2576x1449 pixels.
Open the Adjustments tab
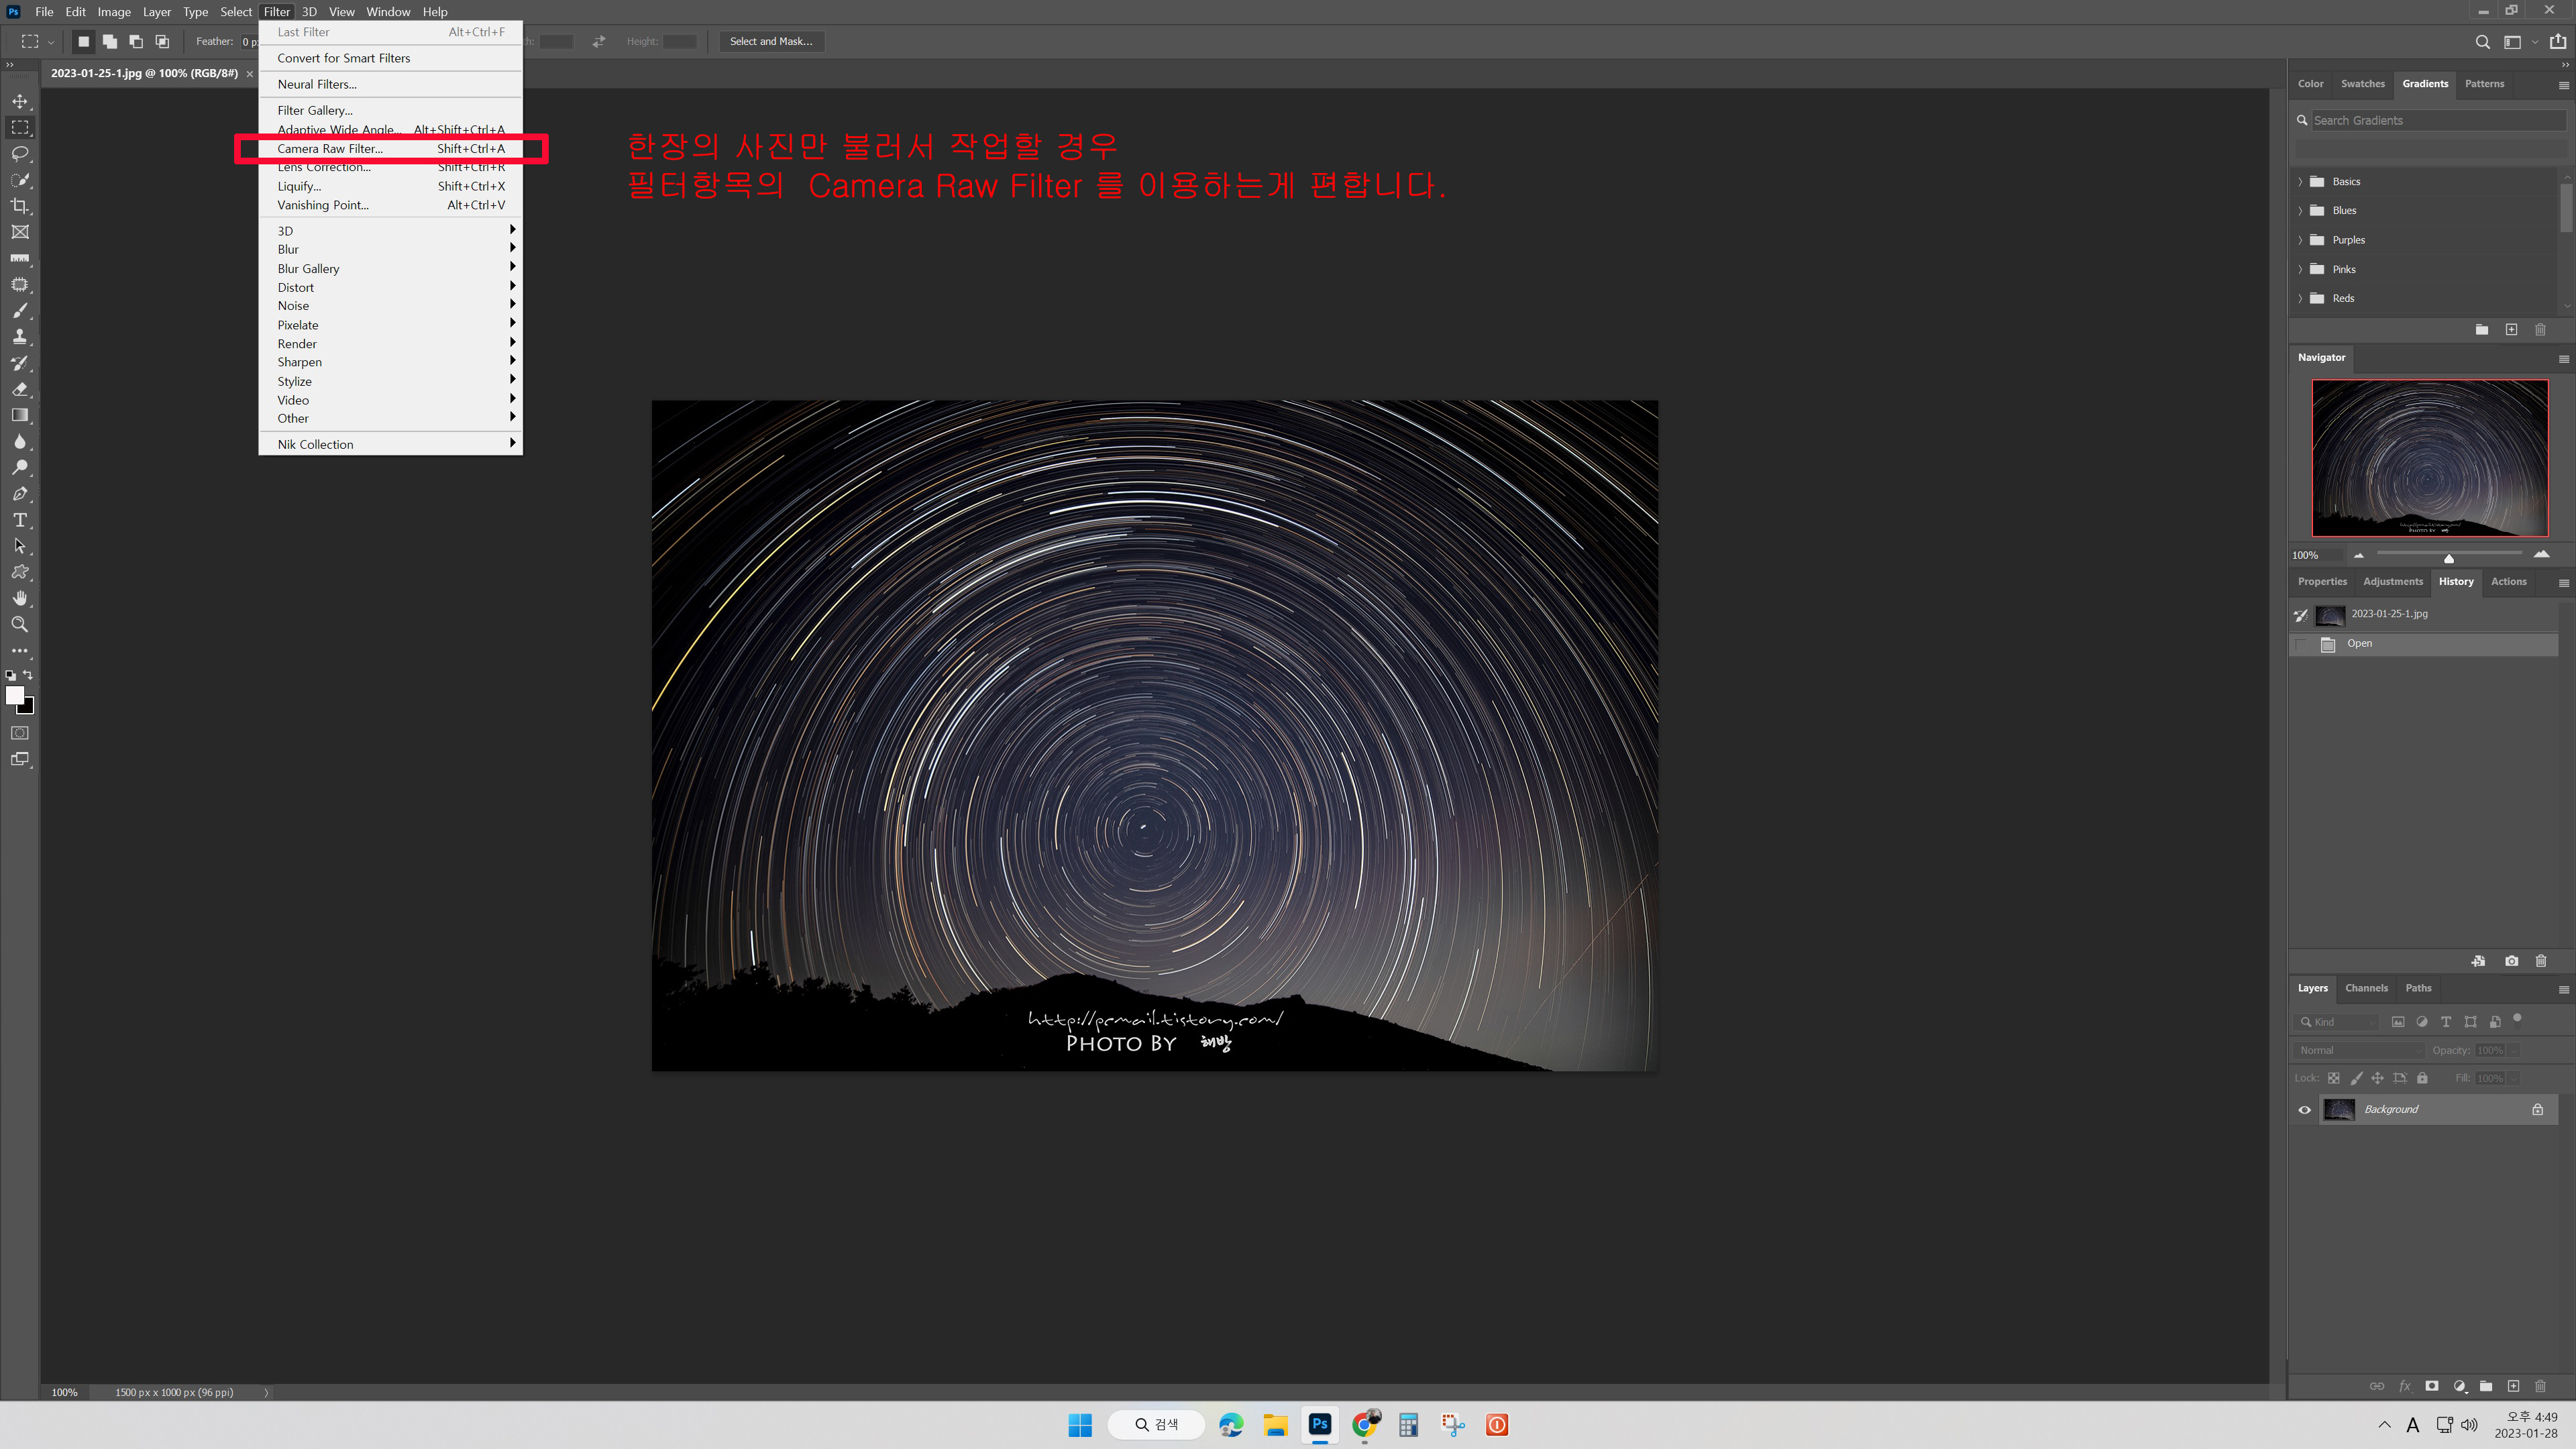pyautogui.click(x=2392, y=582)
